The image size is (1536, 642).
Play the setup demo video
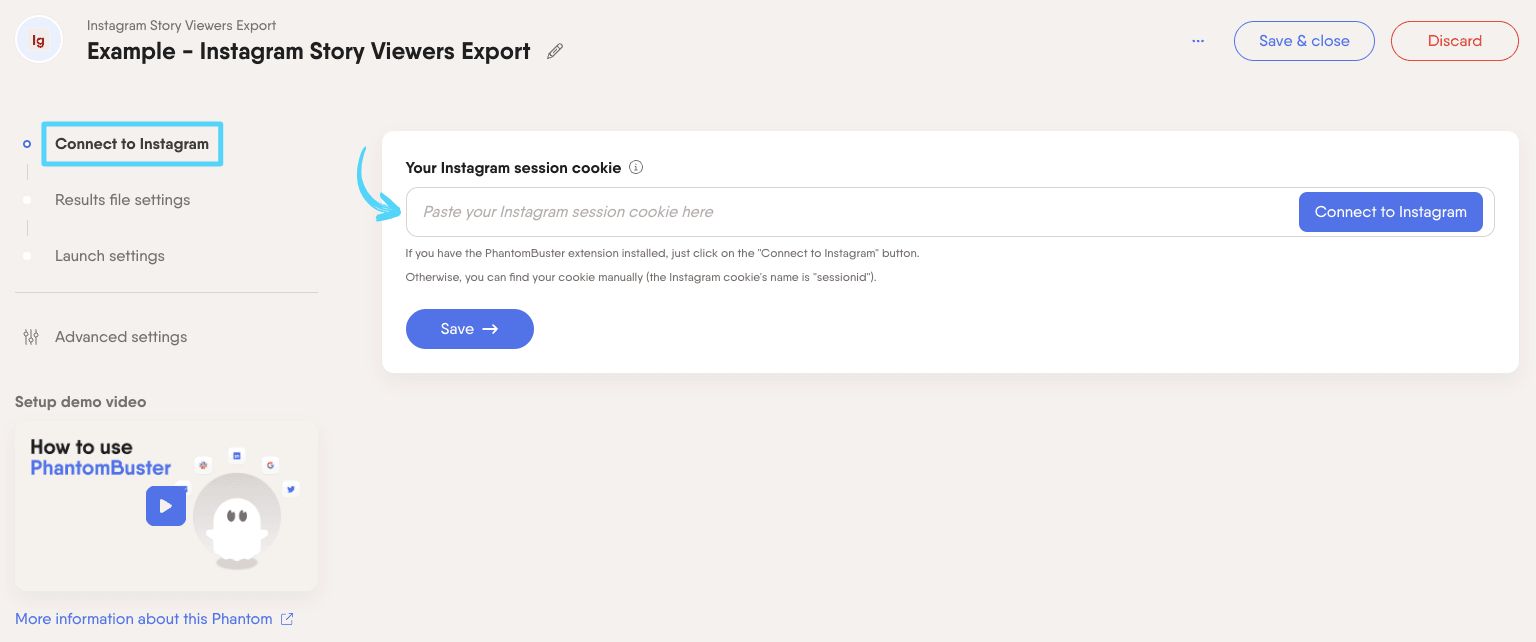point(166,506)
